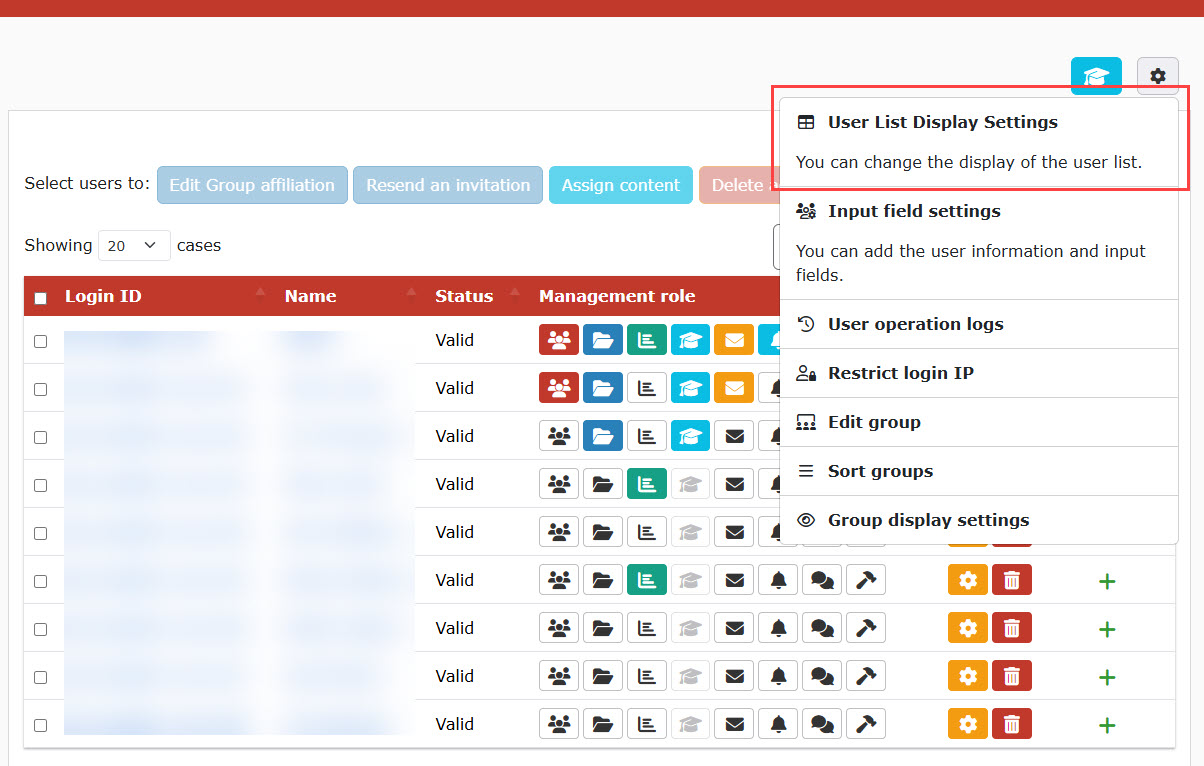Open User List Display Settings menu item
This screenshot has height=766, width=1204.
pyautogui.click(x=941, y=122)
